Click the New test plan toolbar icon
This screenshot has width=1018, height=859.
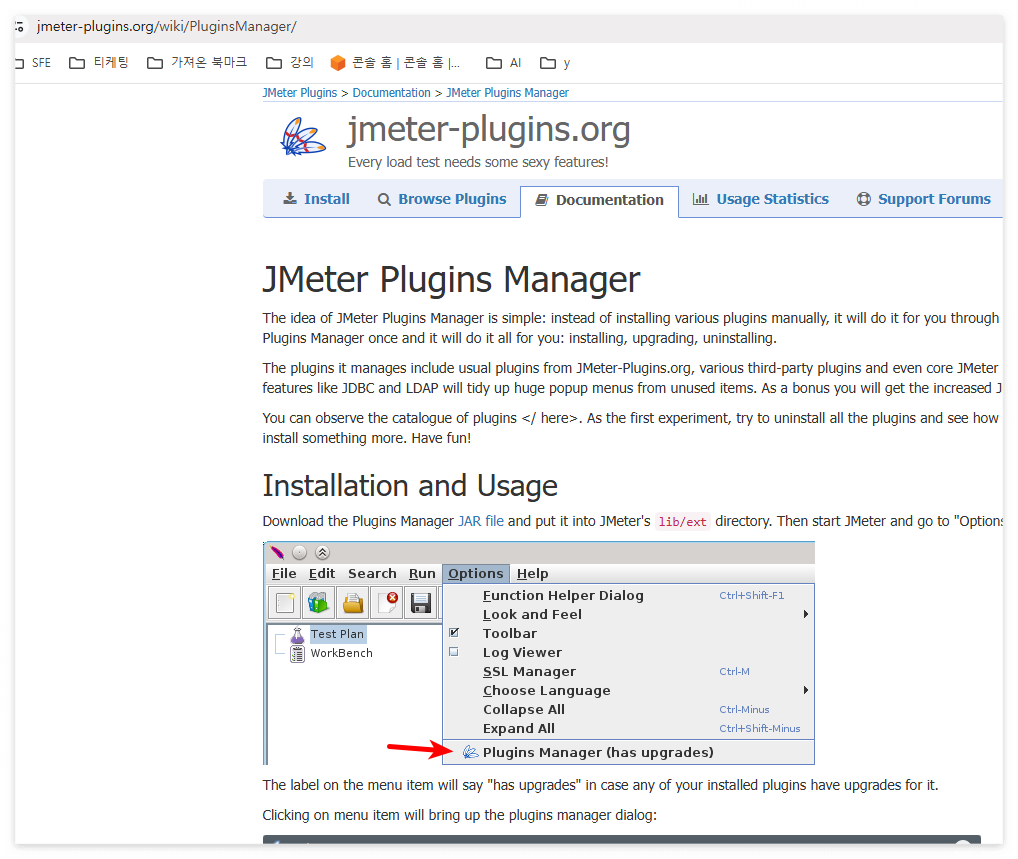(285, 603)
